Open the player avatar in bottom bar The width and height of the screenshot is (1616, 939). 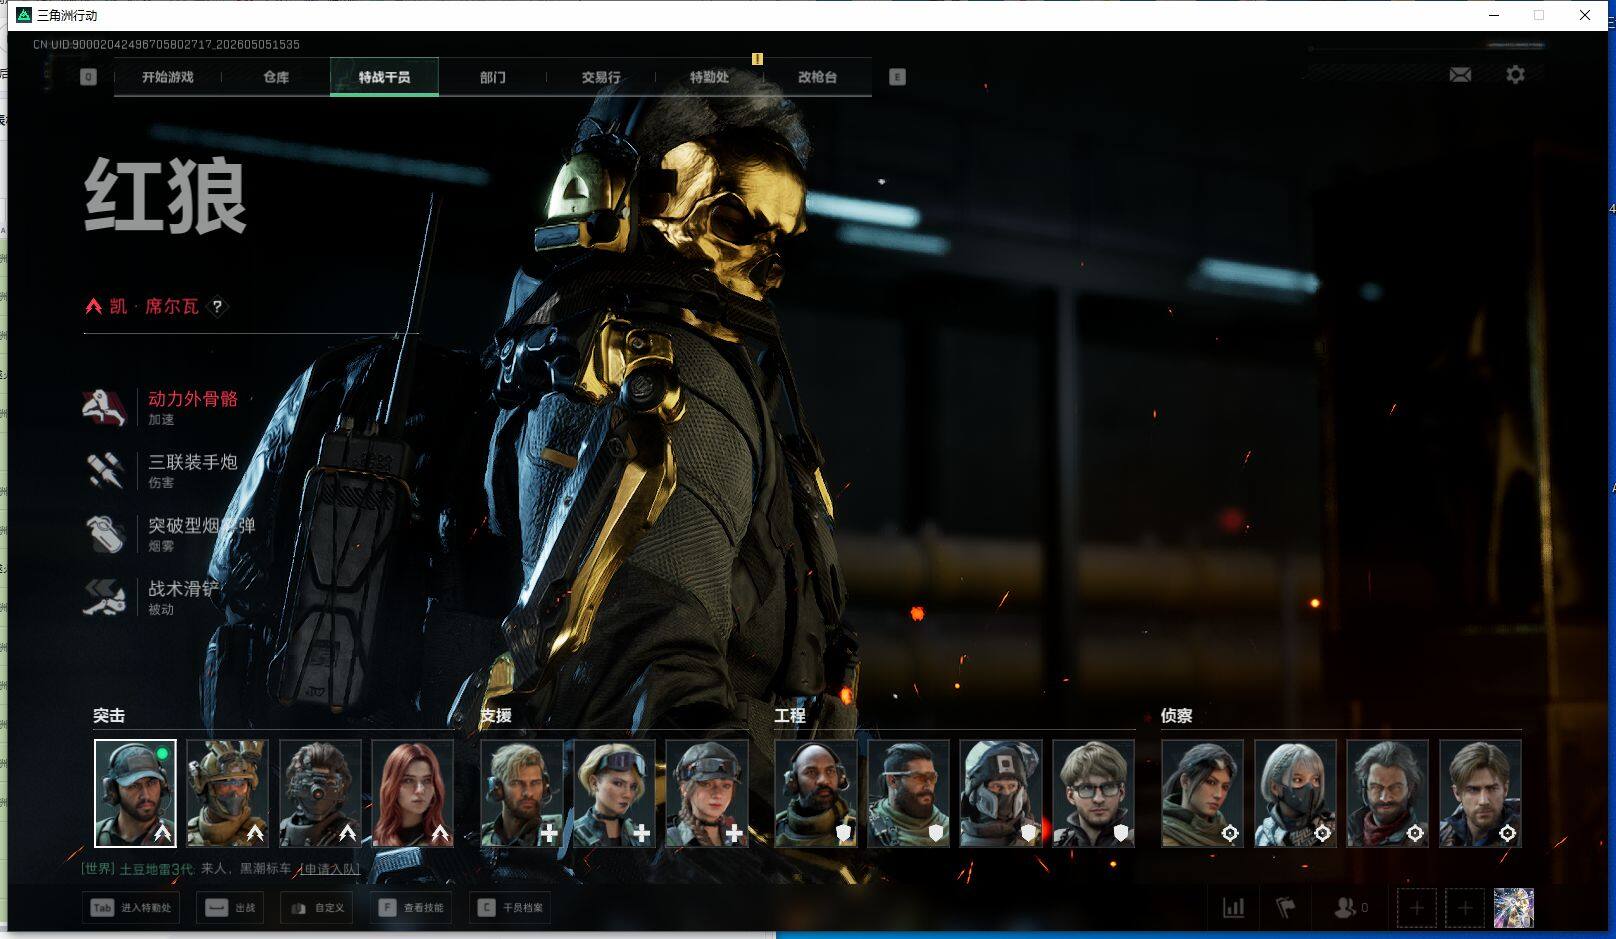pos(1514,908)
